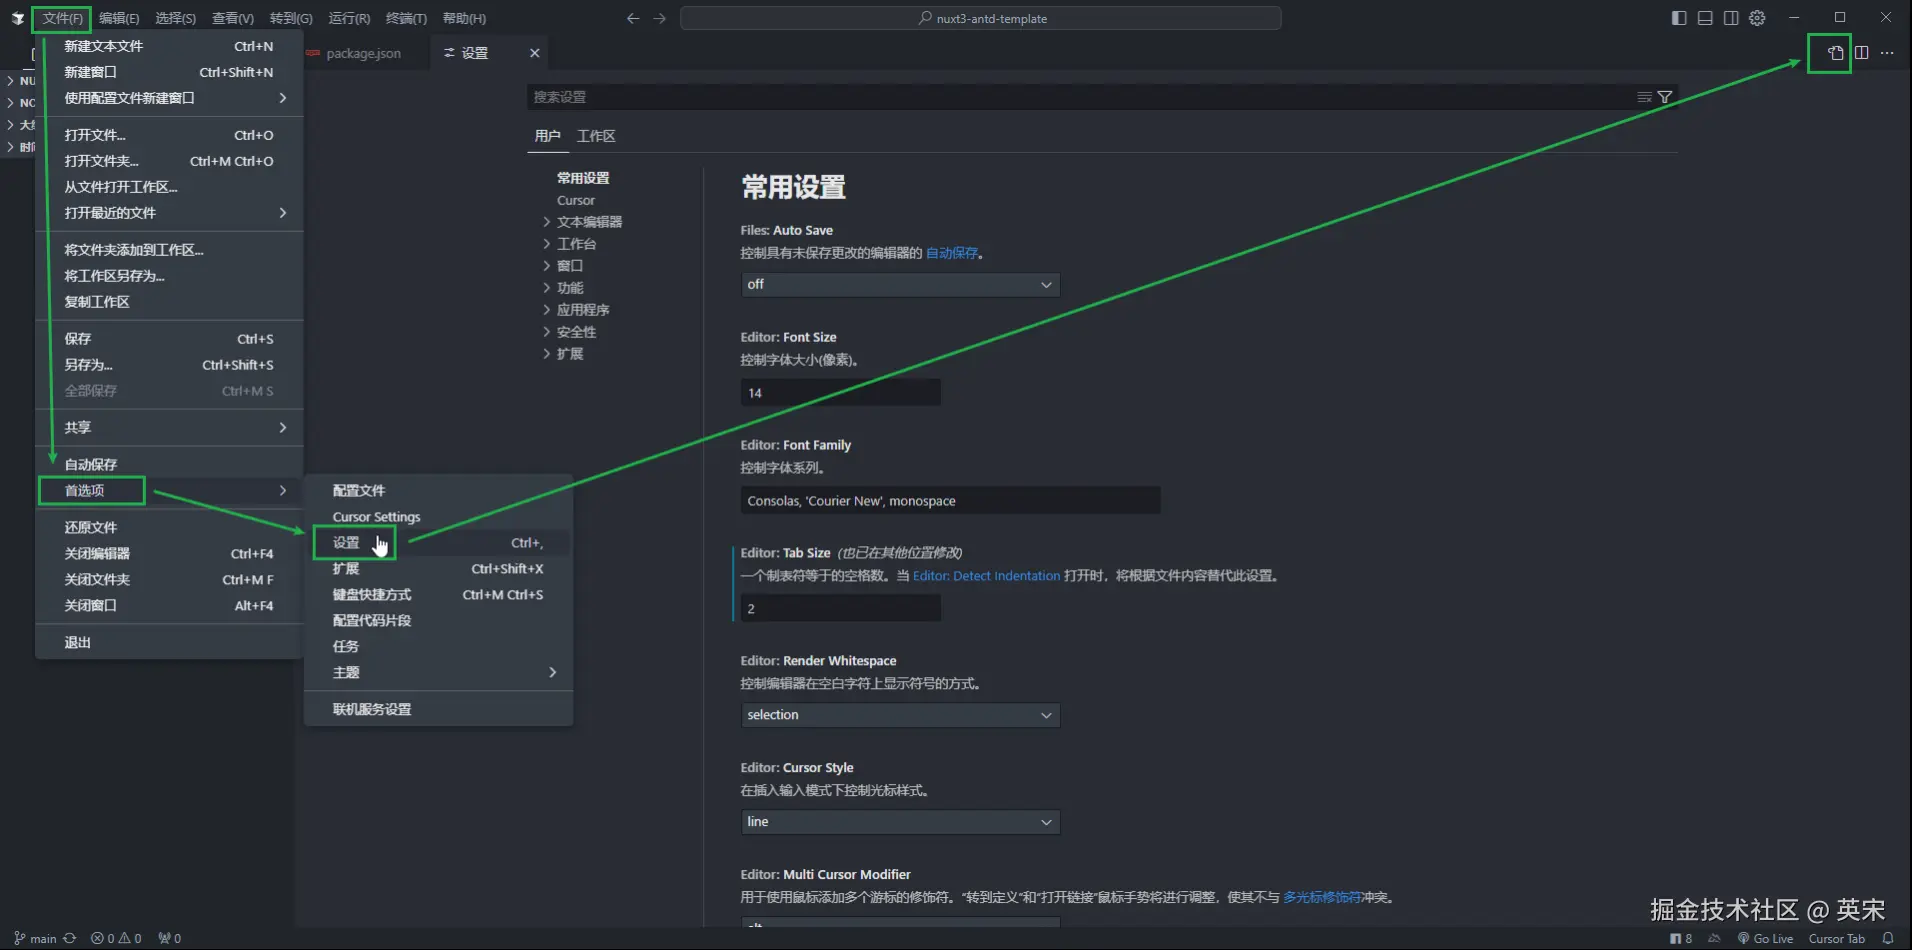Switch to the 工作区 settings tab
This screenshot has width=1912, height=950.
pyautogui.click(x=596, y=136)
